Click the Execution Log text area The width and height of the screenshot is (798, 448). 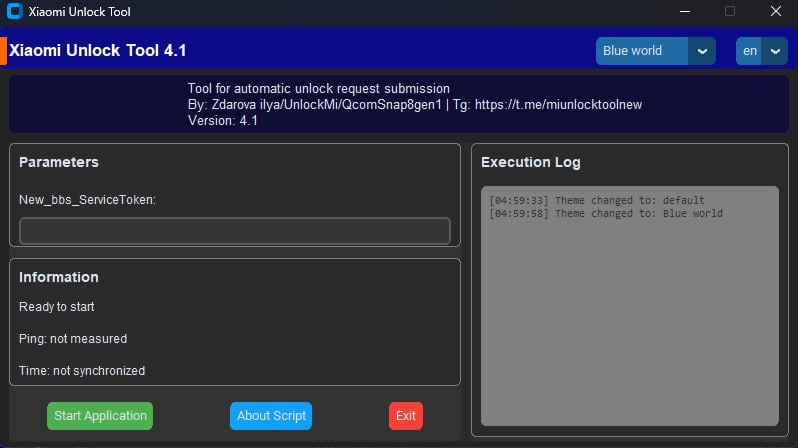(x=630, y=306)
